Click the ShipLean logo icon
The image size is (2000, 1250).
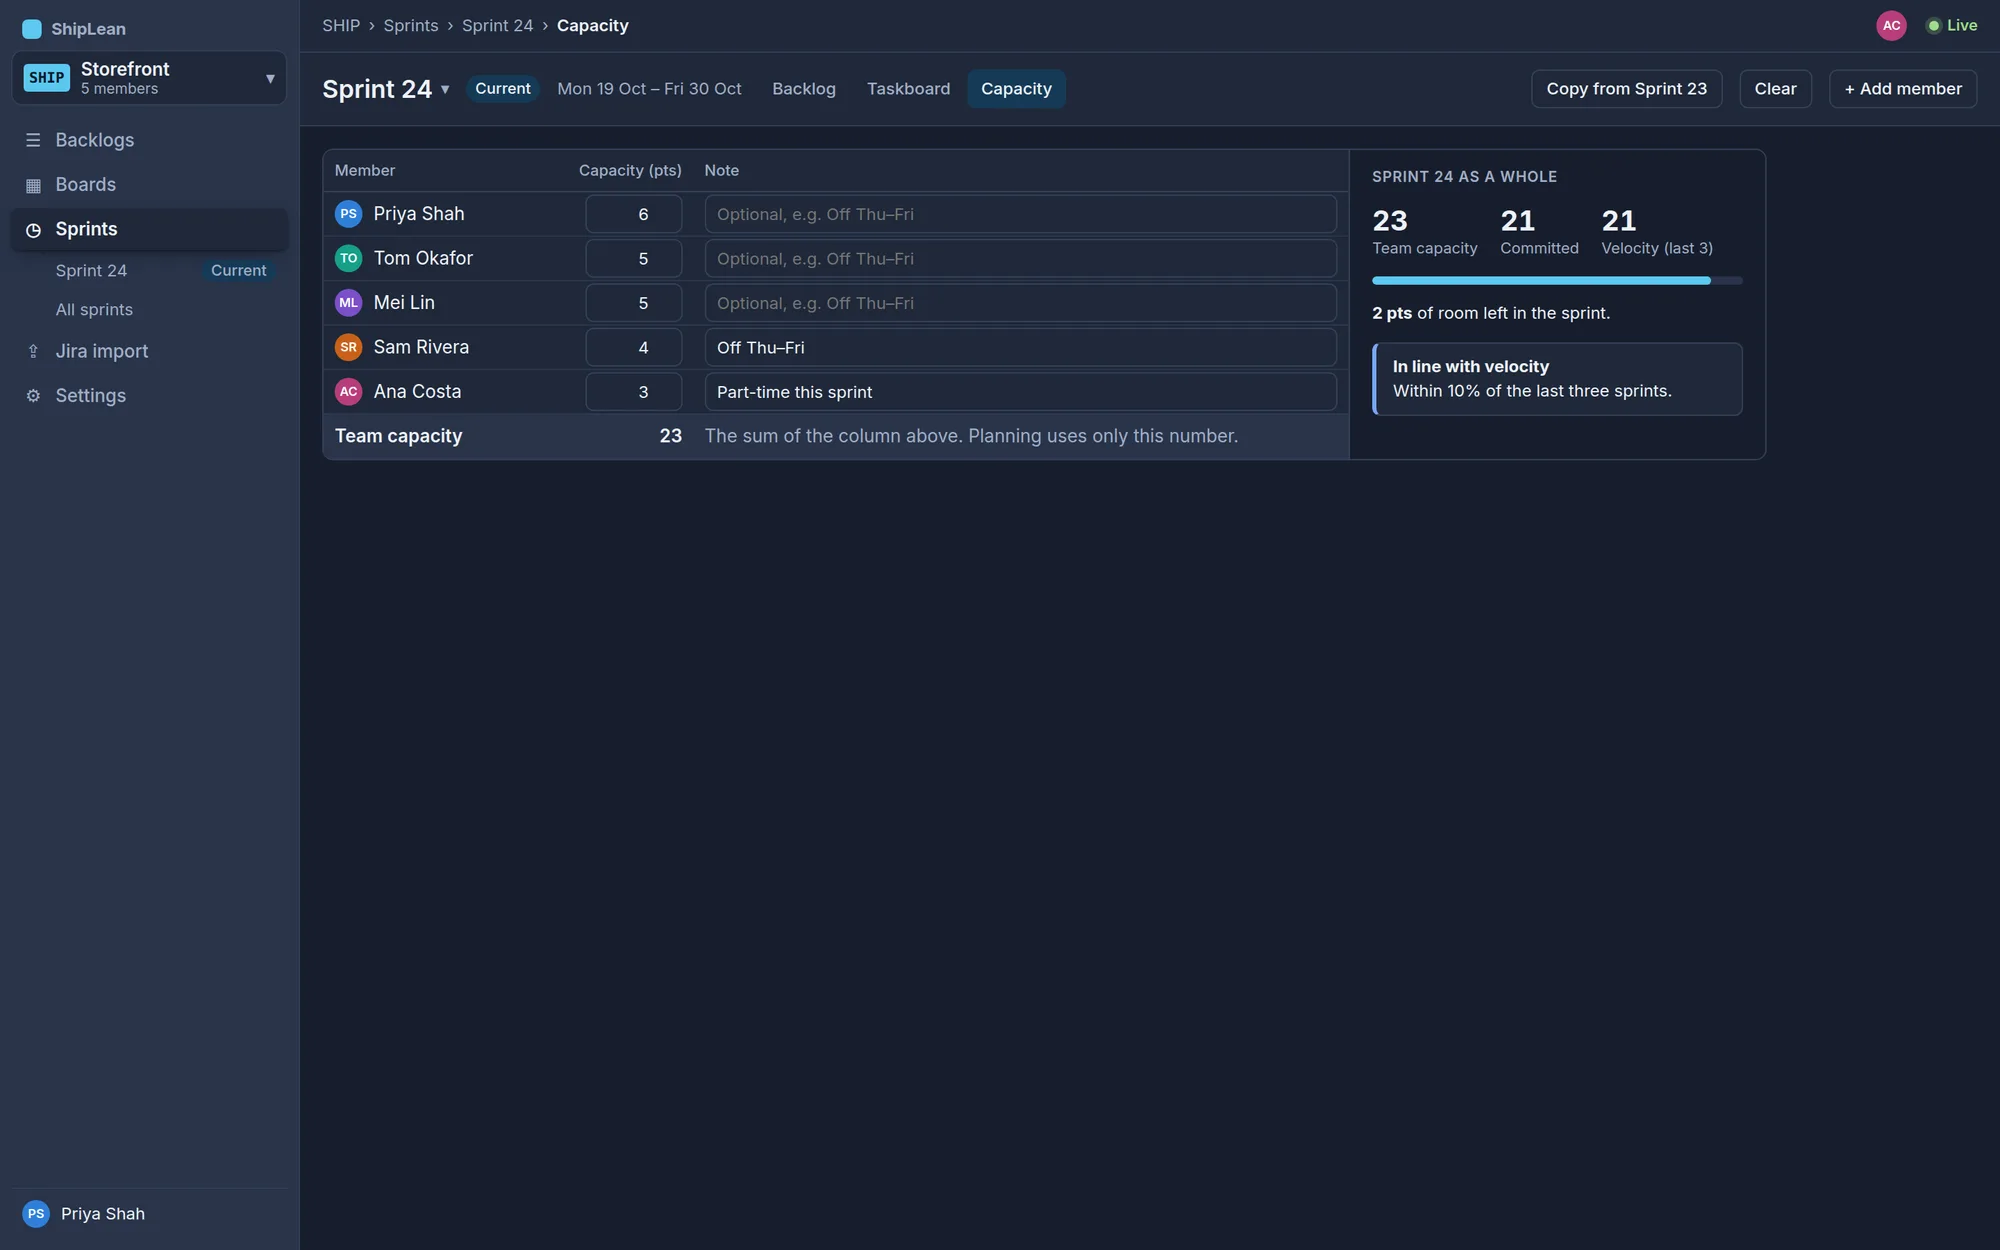pos(32,29)
